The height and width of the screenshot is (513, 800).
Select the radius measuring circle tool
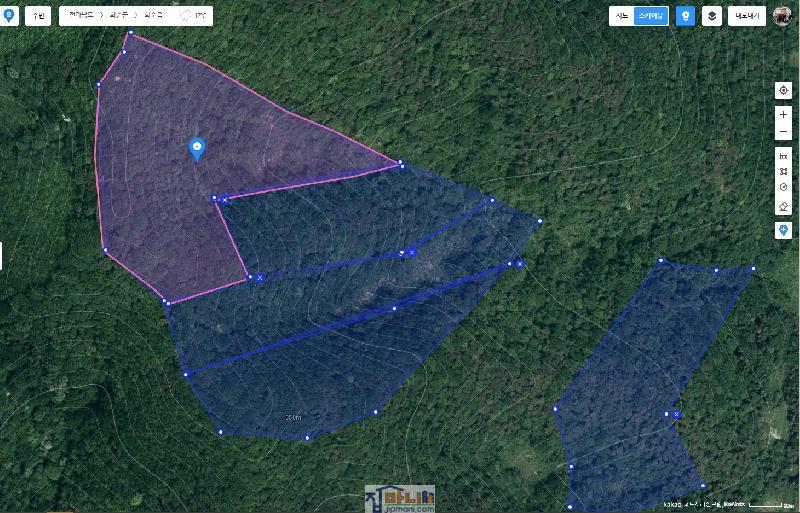tap(783, 188)
